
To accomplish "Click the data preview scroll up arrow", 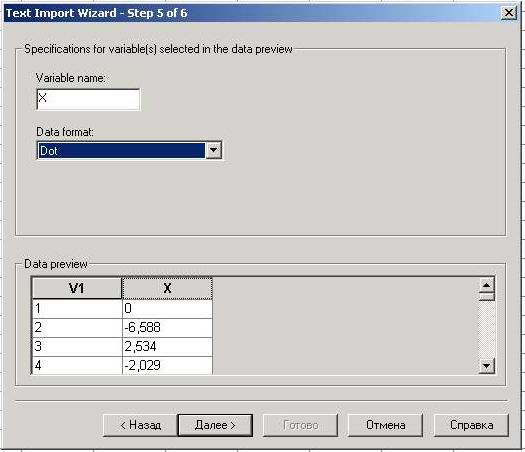I will click(x=486, y=286).
